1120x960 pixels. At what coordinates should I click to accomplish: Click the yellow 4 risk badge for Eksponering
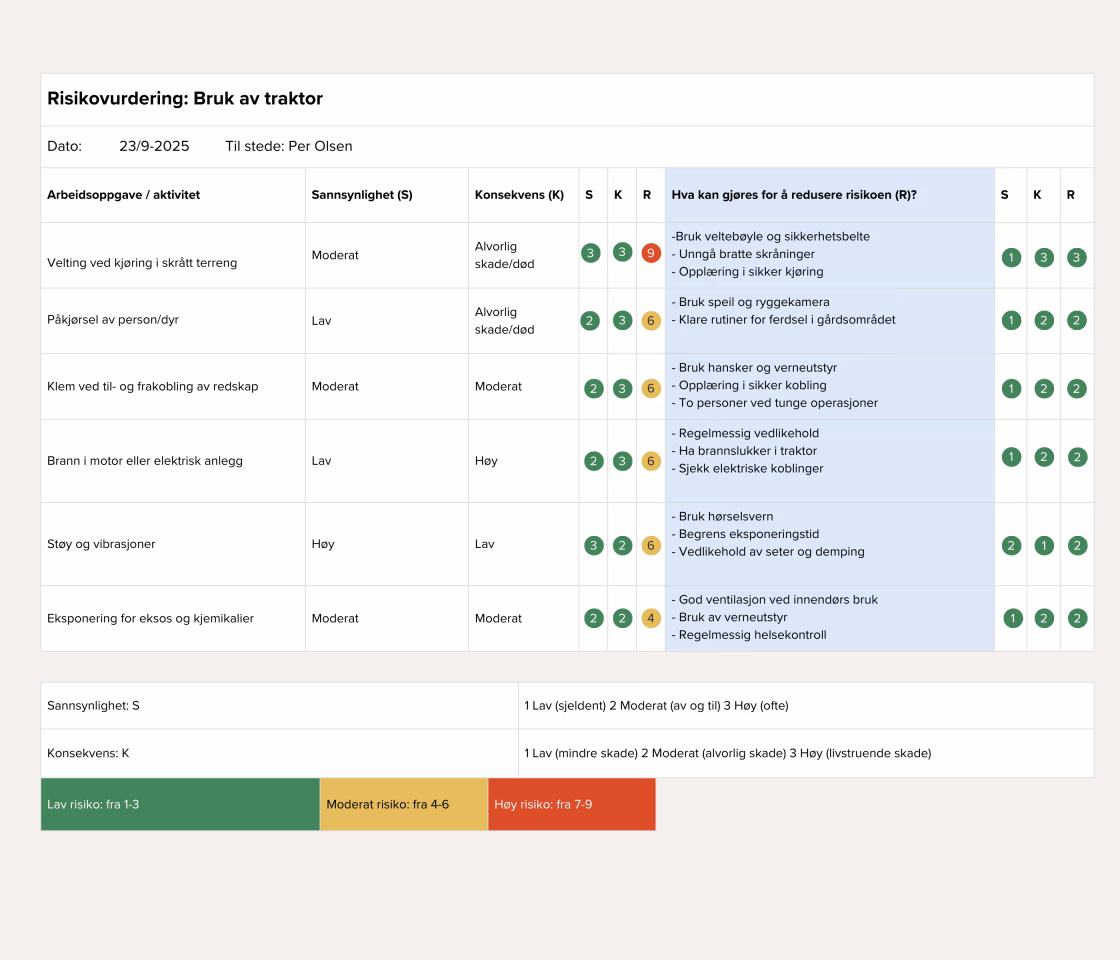click(x=651, y=618)
